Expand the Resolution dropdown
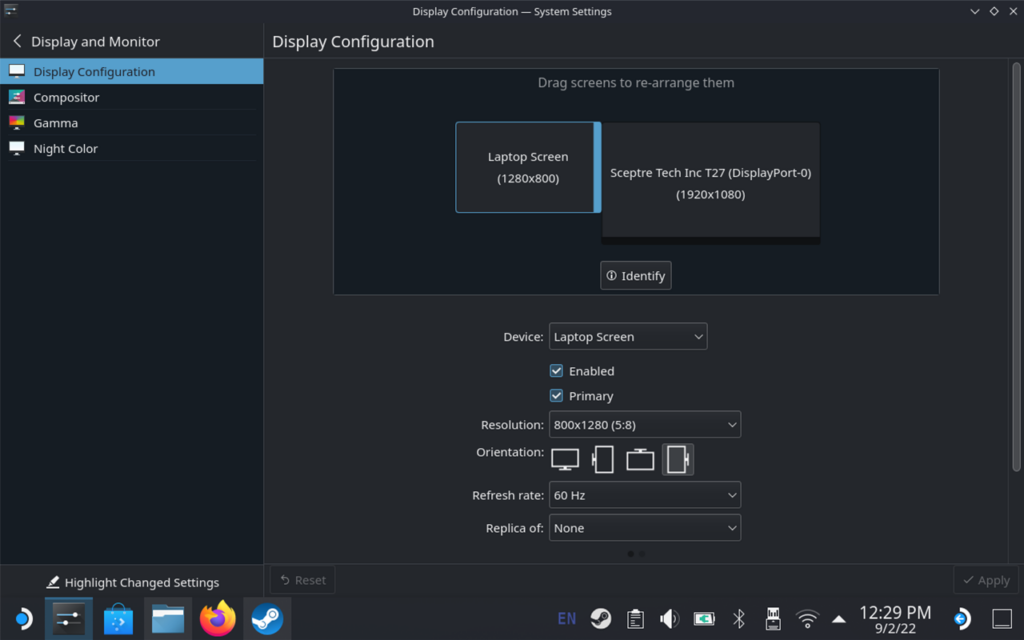The height and width of the screenshot is (640, 1024). pos(644,424)
